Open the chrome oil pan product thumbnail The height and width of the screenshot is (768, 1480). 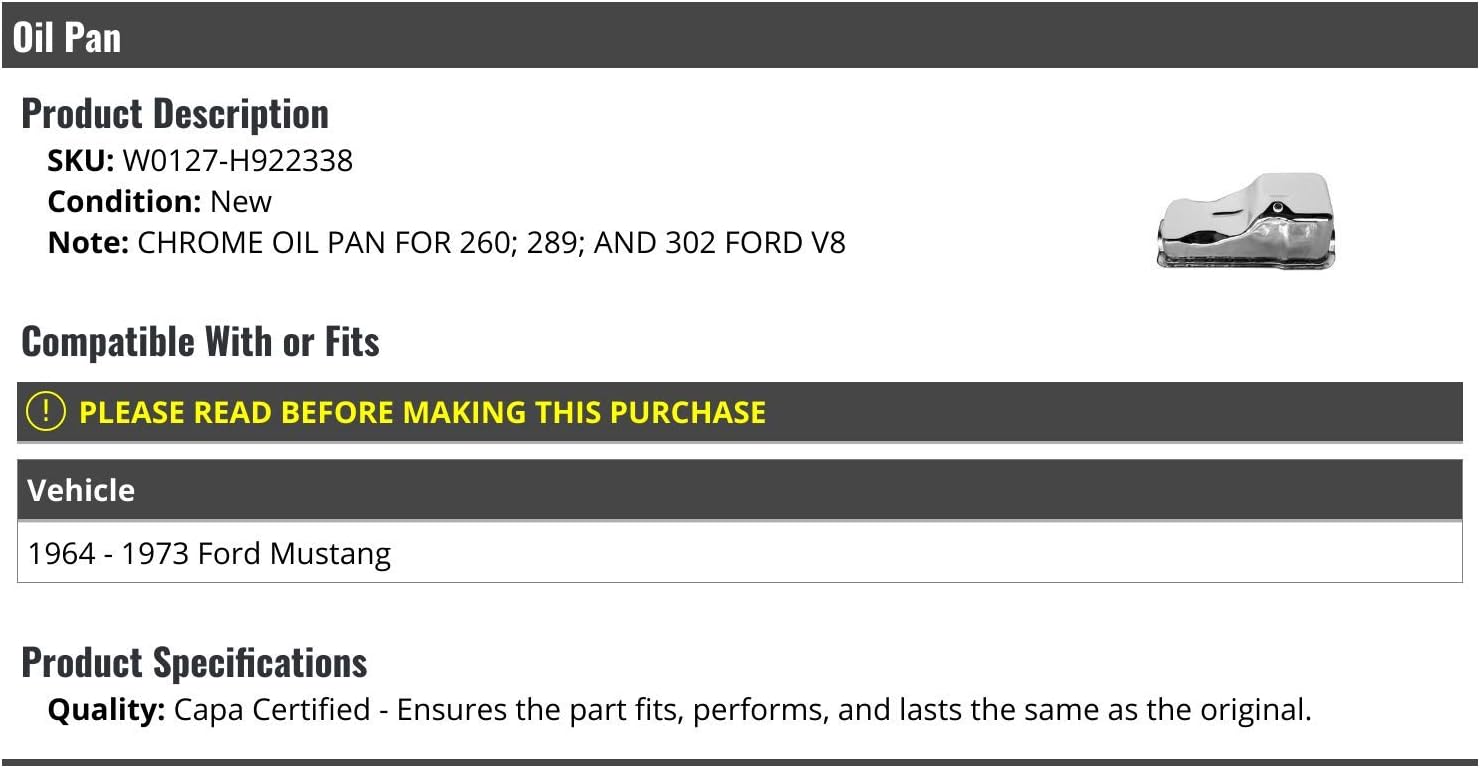[1246, 220]
